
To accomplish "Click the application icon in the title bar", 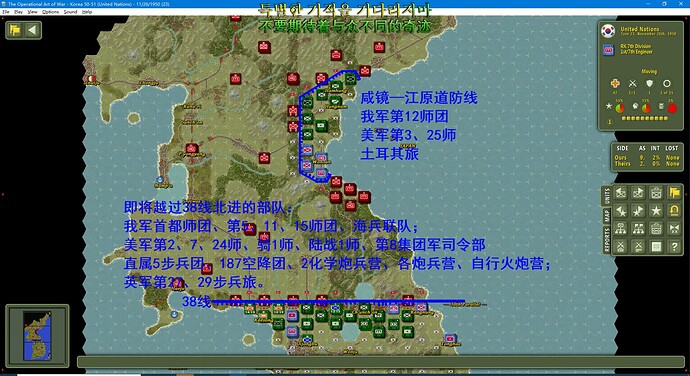I will tap(4, 4).
